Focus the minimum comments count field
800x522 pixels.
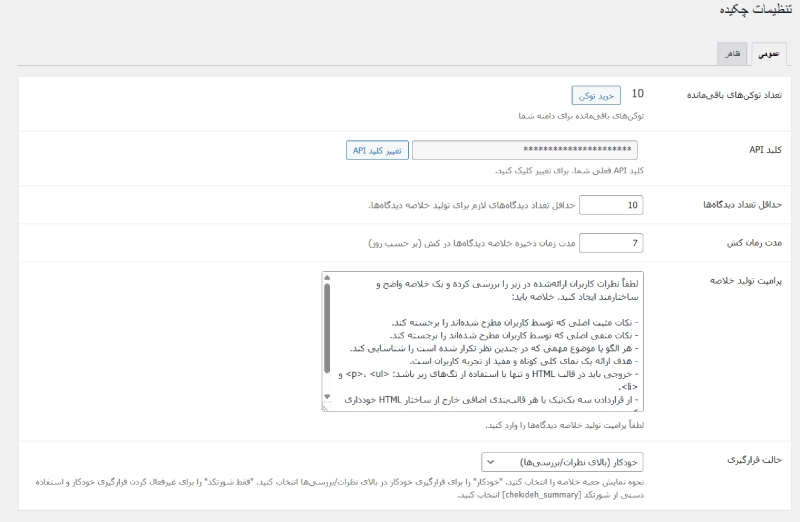coord(611,205)
